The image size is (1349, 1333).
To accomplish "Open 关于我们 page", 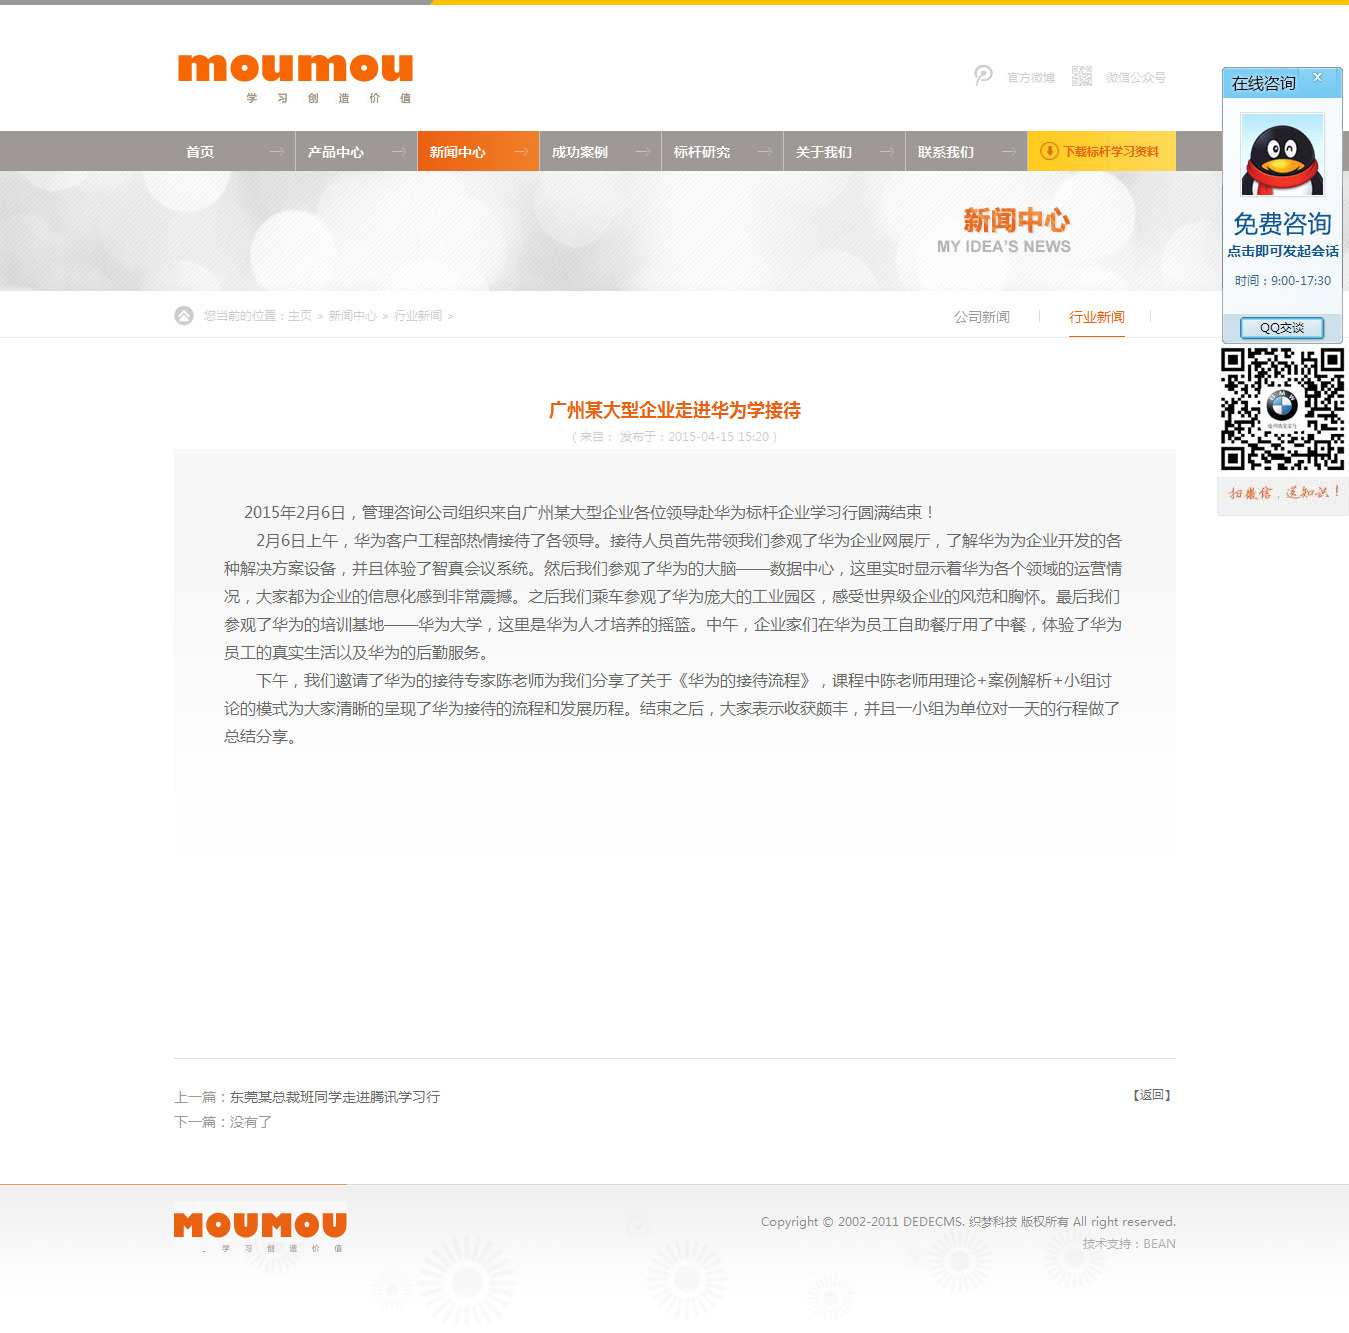I will click(824, 152).
